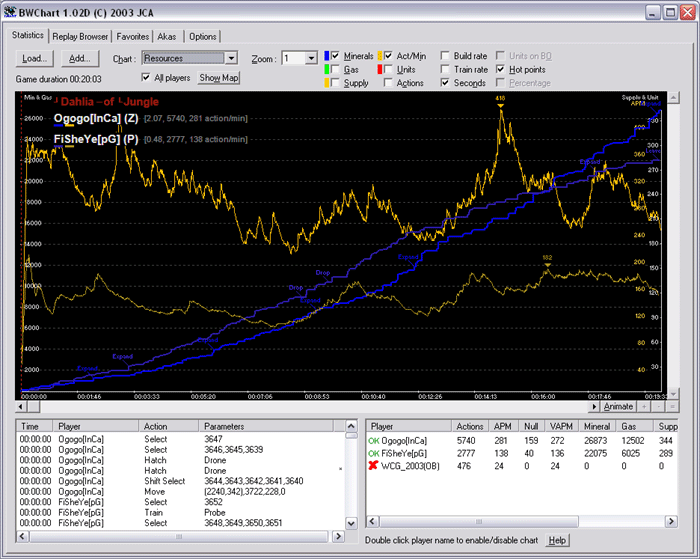Uncheck the Hot points checkbox
Image resolution: width=700 pixels, height=559 pixels.
pyautogui.click(x=500, y=70)
